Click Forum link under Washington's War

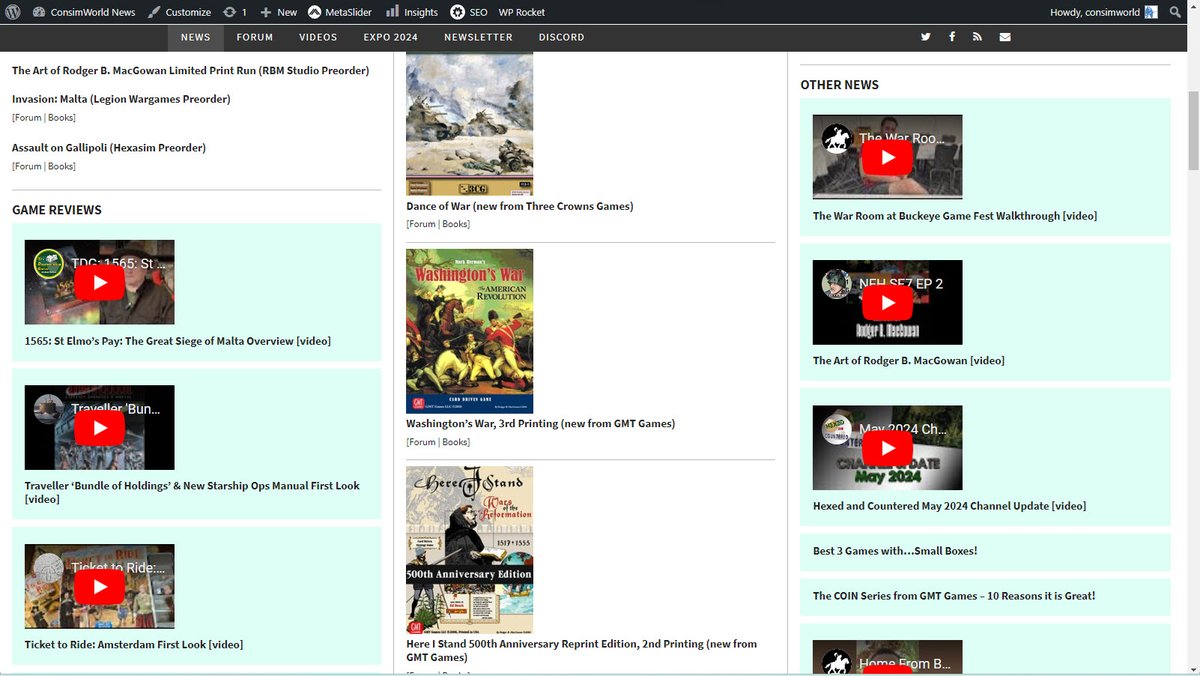[422, 442]
